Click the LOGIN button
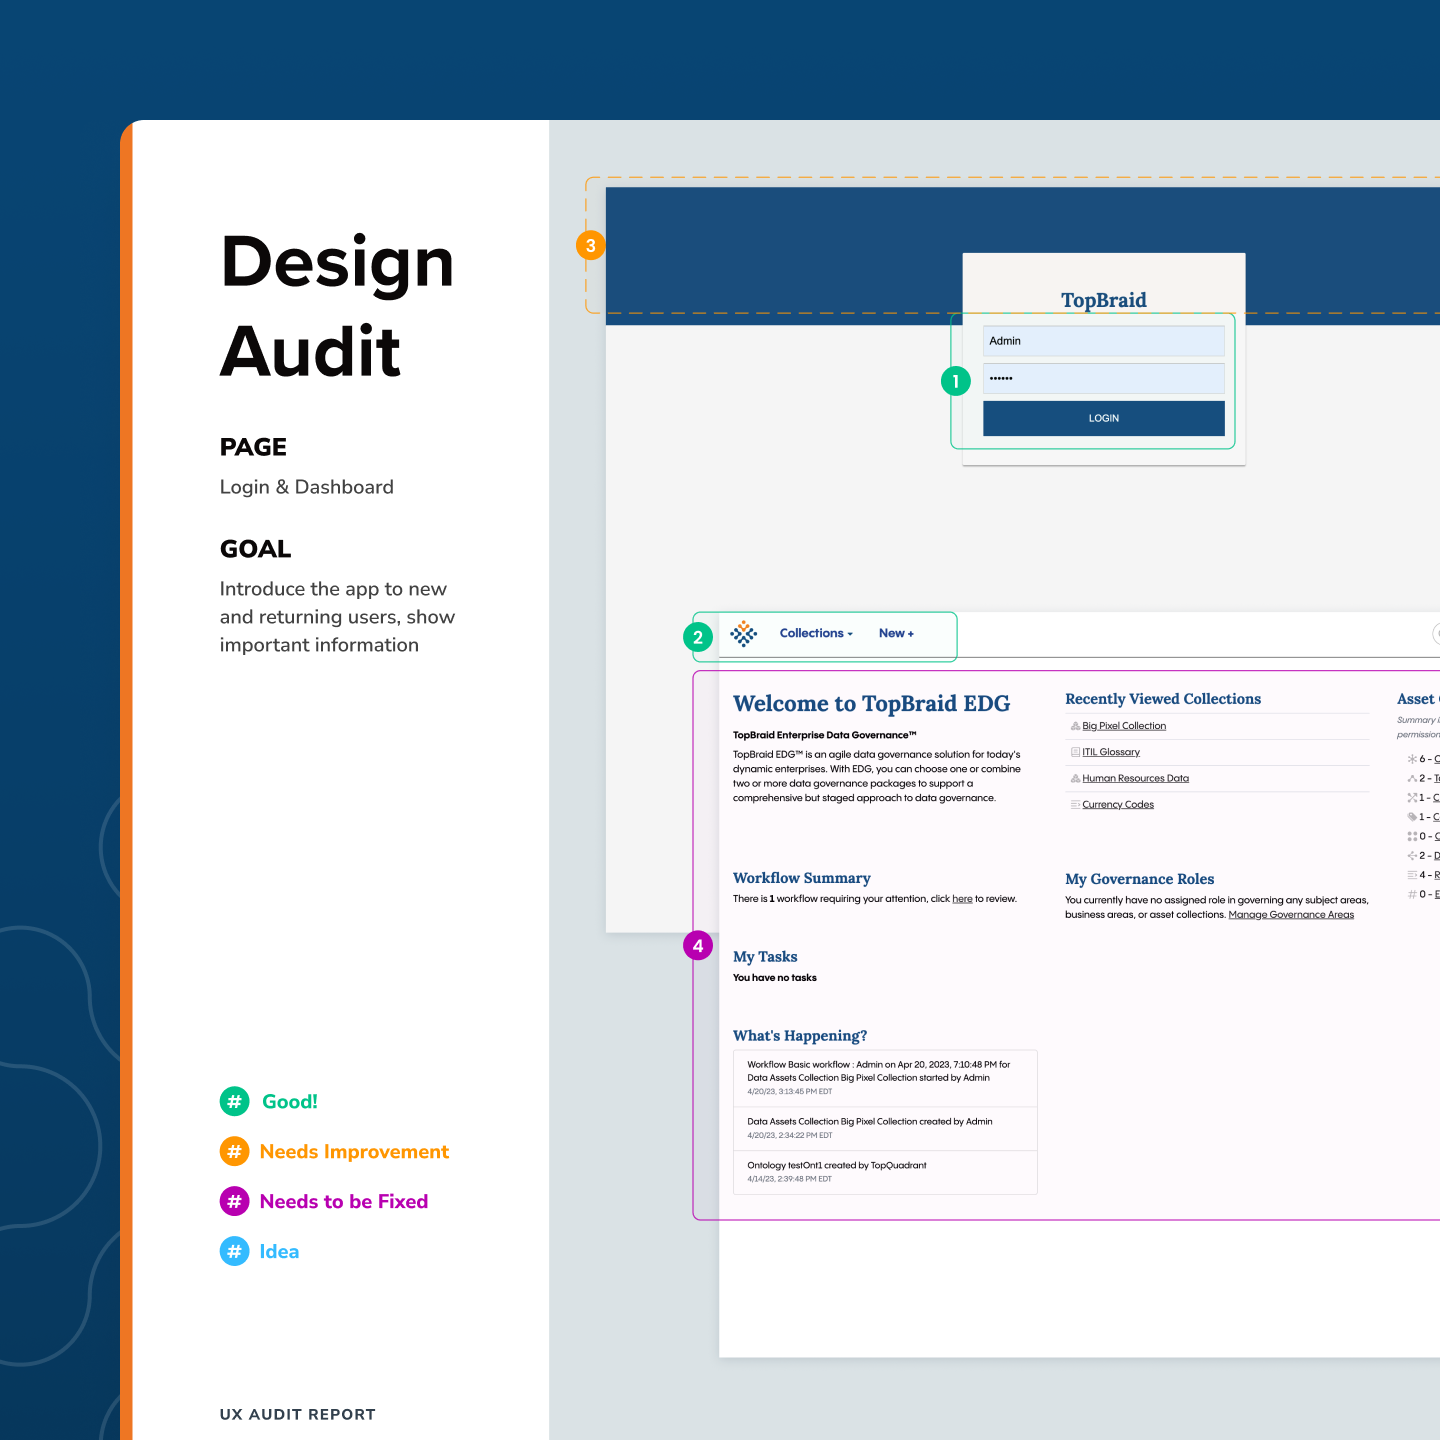The width and height of the screenshot is (1440, 1440). pos(1104,418)
